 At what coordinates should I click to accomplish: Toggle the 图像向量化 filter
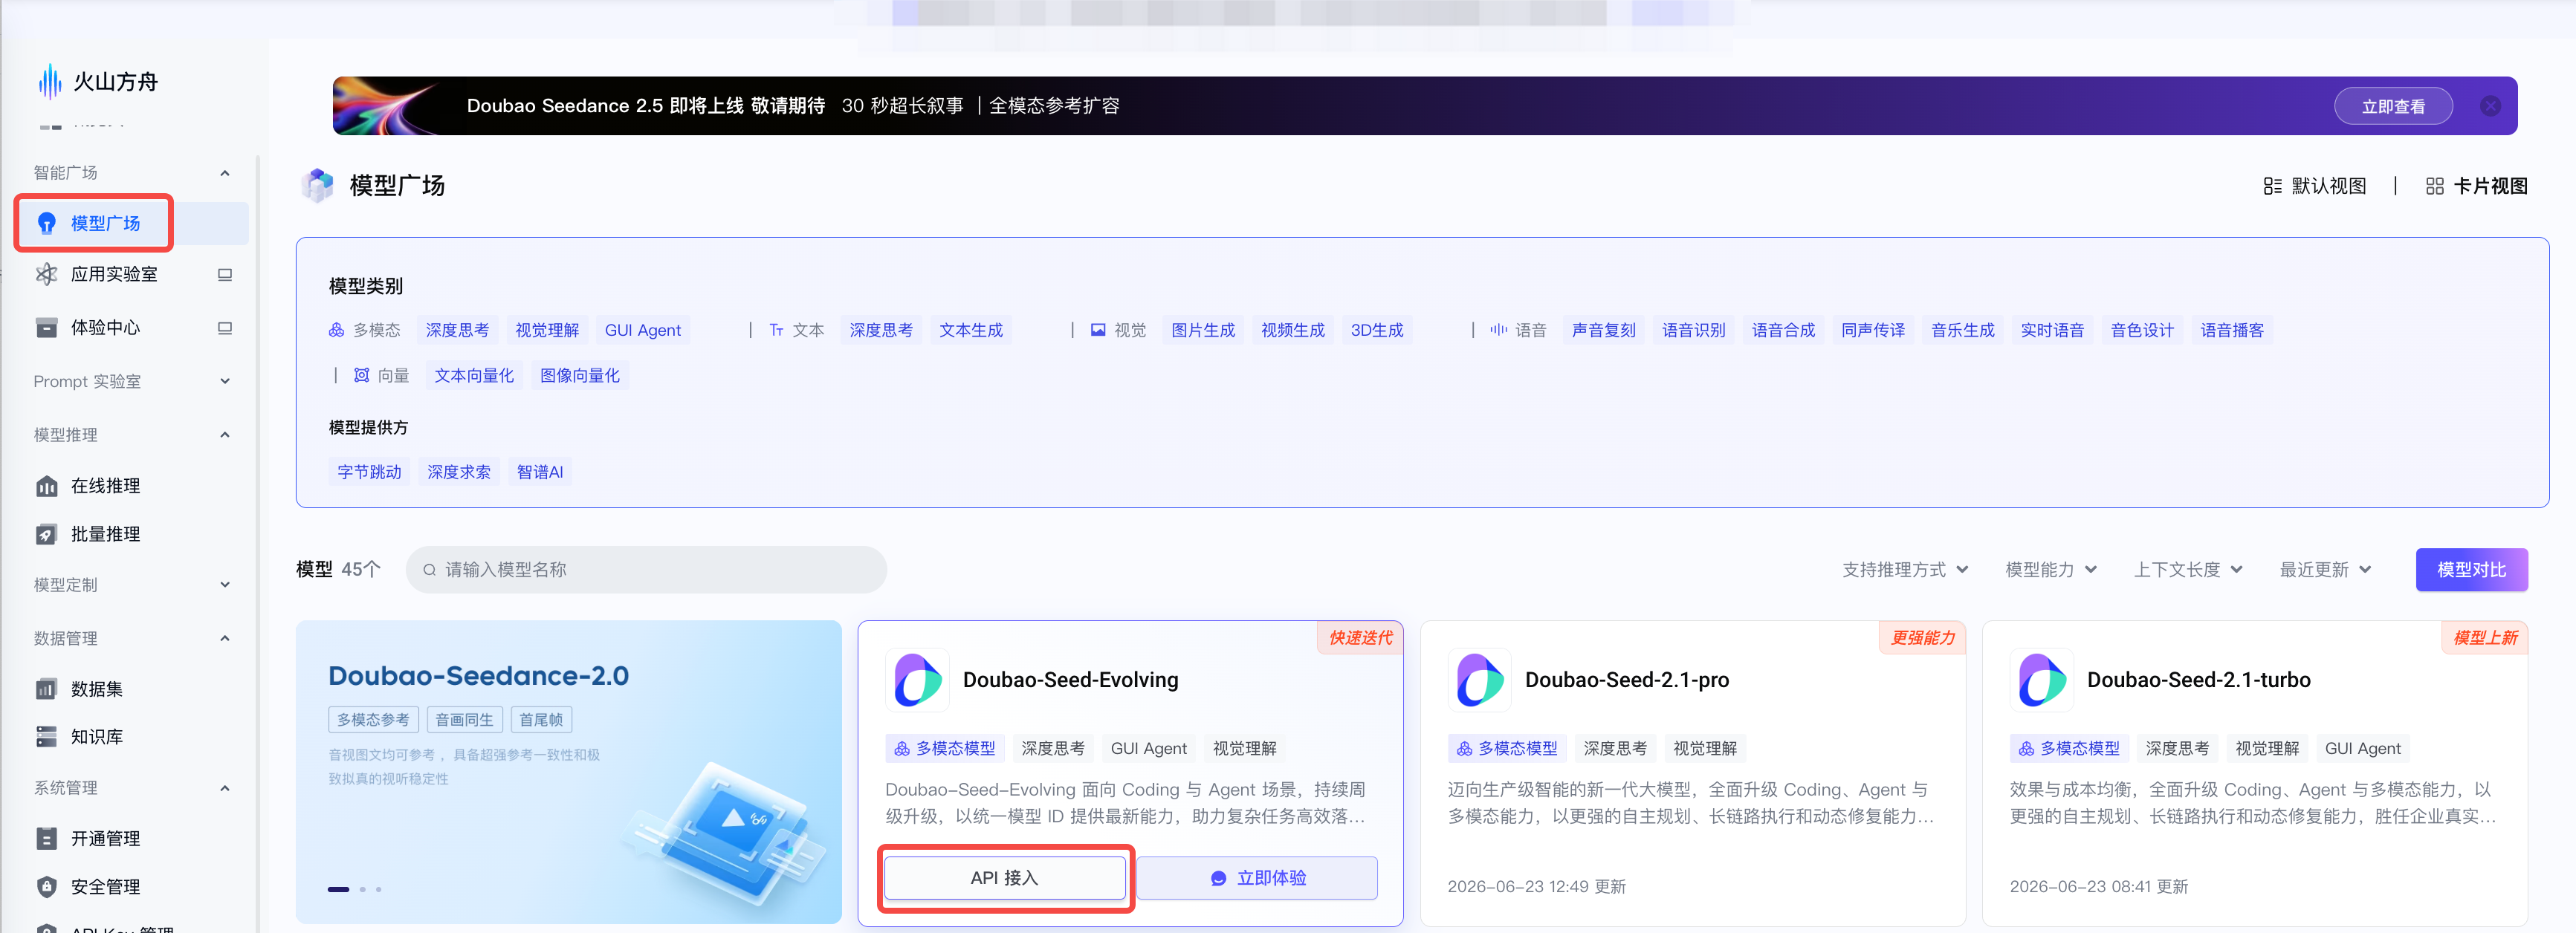pyautogui.click(x=580, y=375)
